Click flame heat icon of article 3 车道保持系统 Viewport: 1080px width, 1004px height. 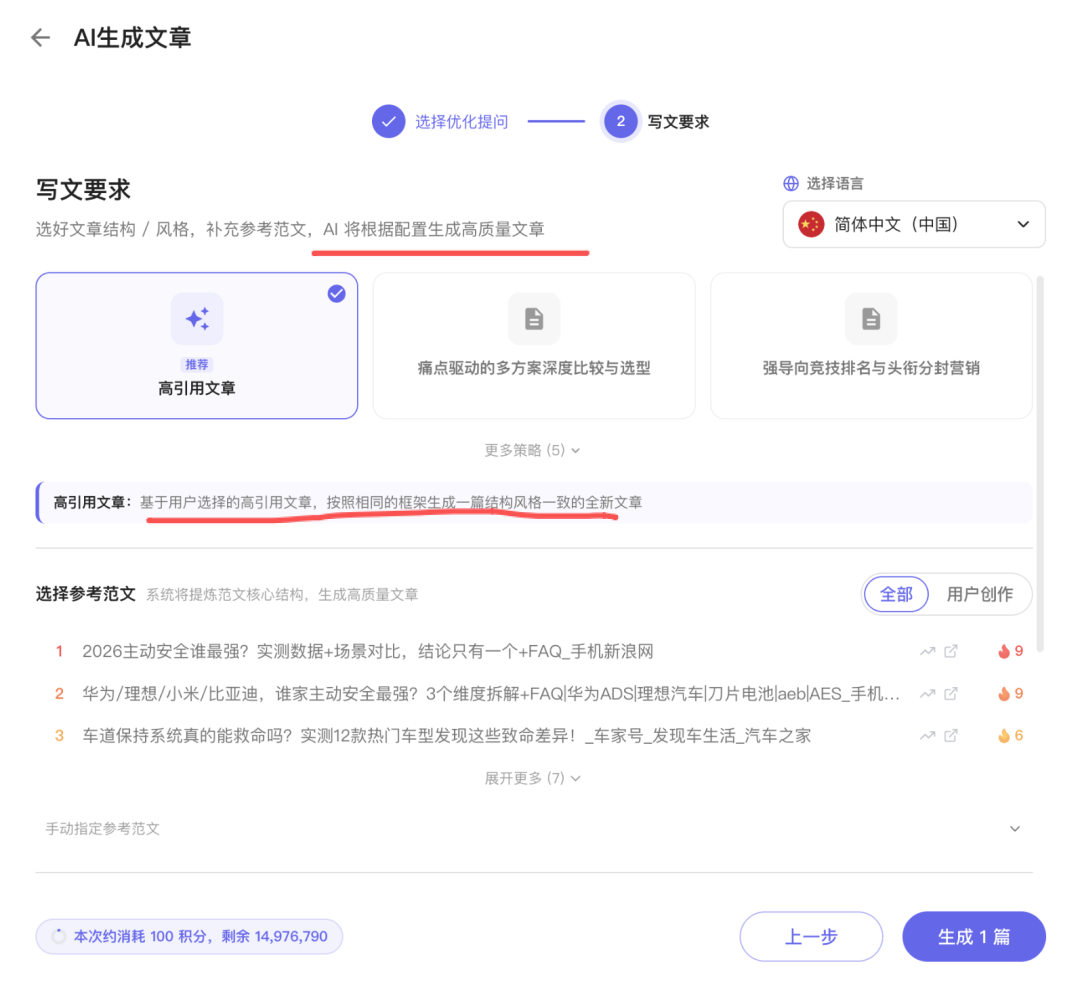(1004, 735)
